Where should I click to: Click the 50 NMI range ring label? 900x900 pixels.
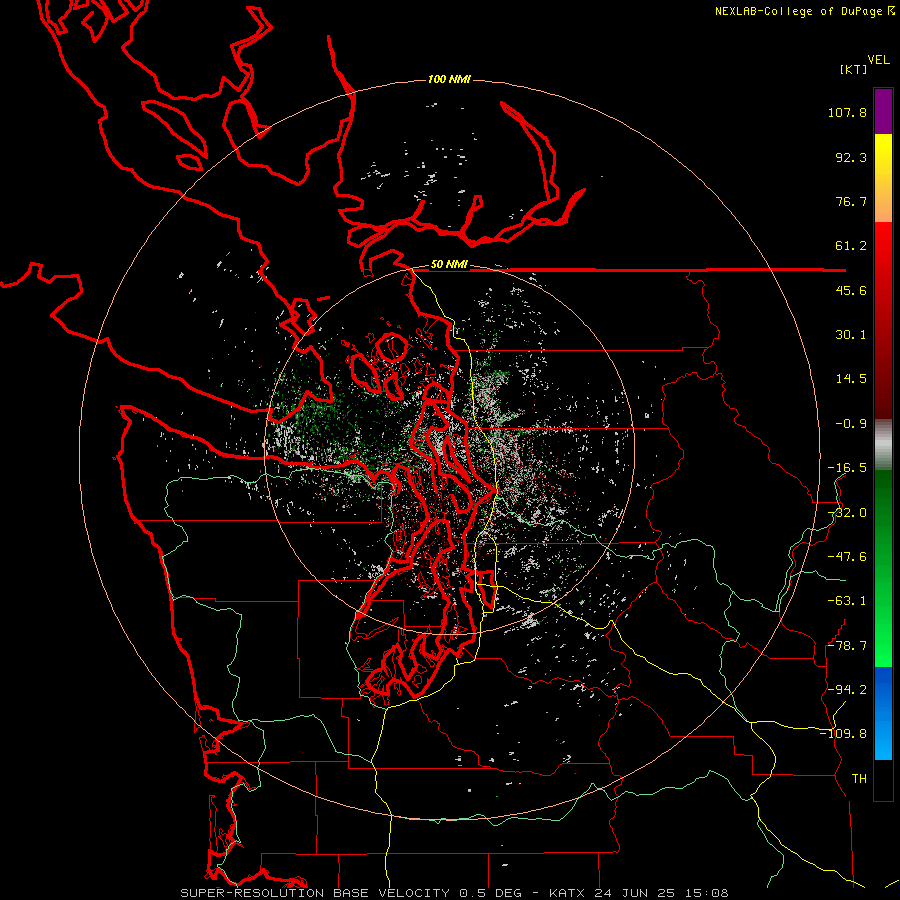click(449, 264)
